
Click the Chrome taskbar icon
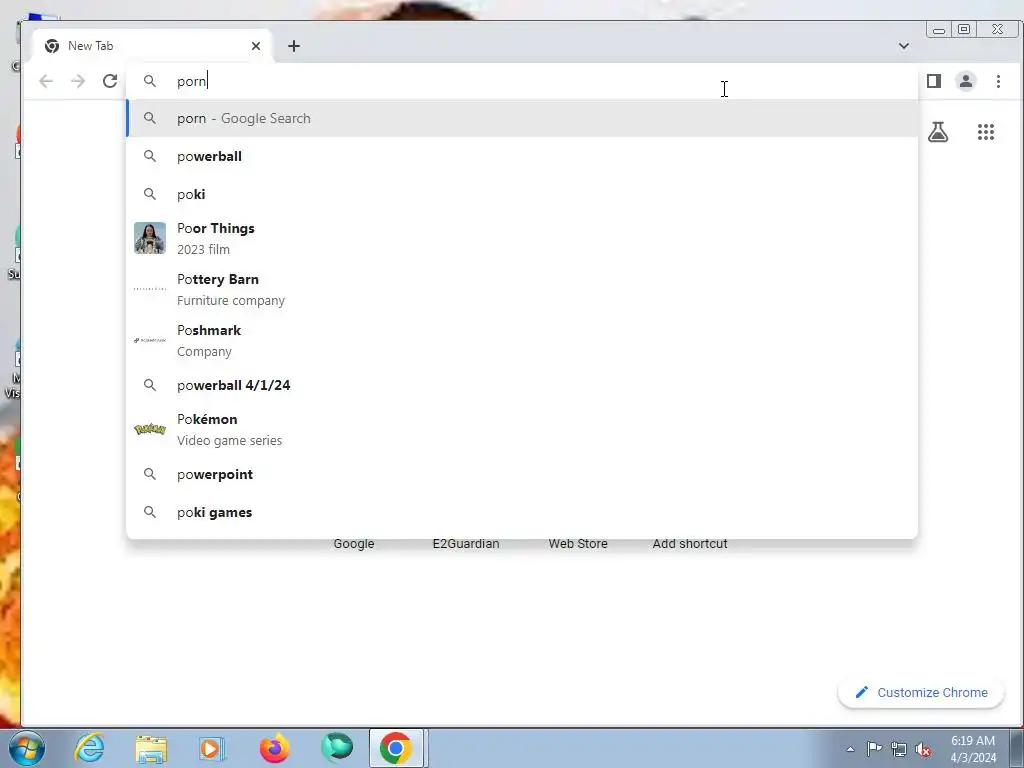pos(396,748)
